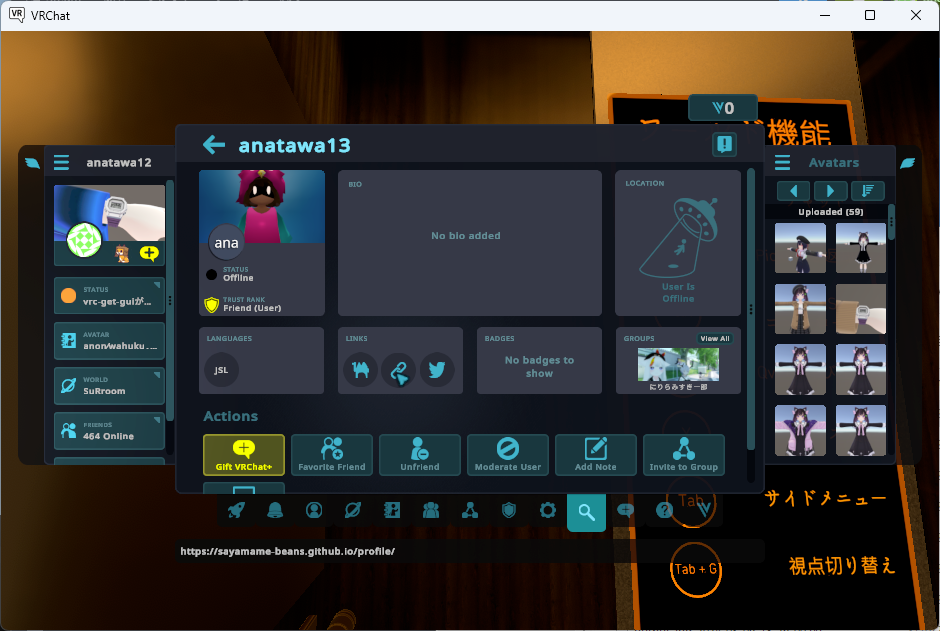Open the chain link icon under Links

point(399,370)
